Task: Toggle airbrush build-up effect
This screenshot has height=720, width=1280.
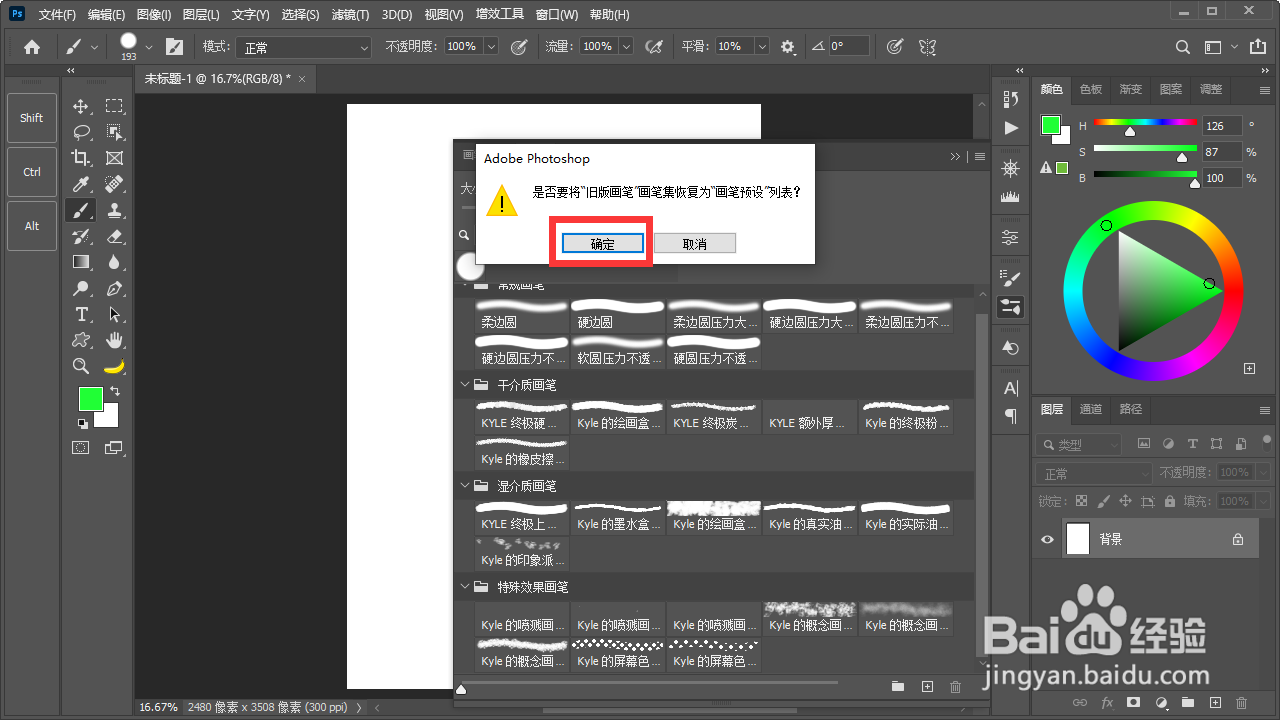Action: [655, 47]
